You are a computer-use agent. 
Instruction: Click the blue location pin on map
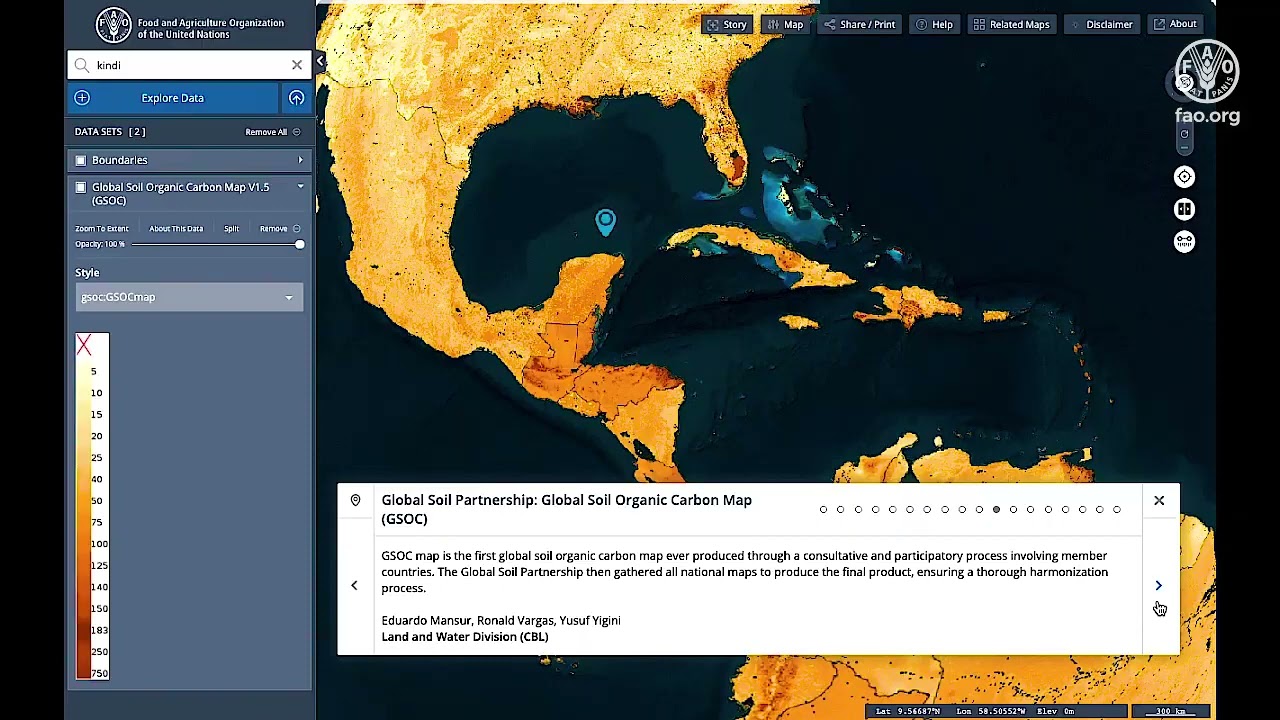pos(605,222)
